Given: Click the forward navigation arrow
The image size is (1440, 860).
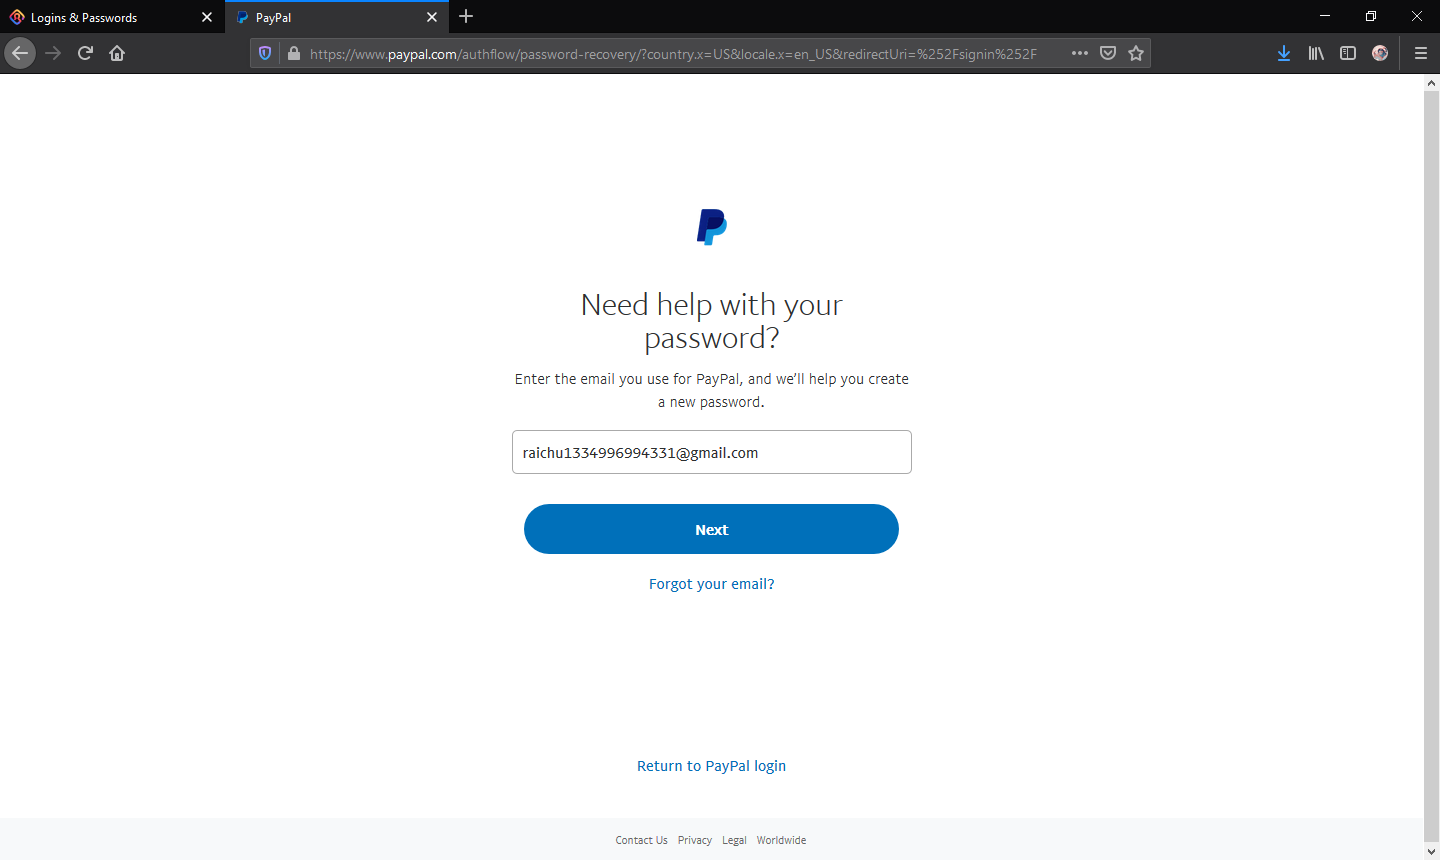Looking at the screenshot, I should 53,53.
